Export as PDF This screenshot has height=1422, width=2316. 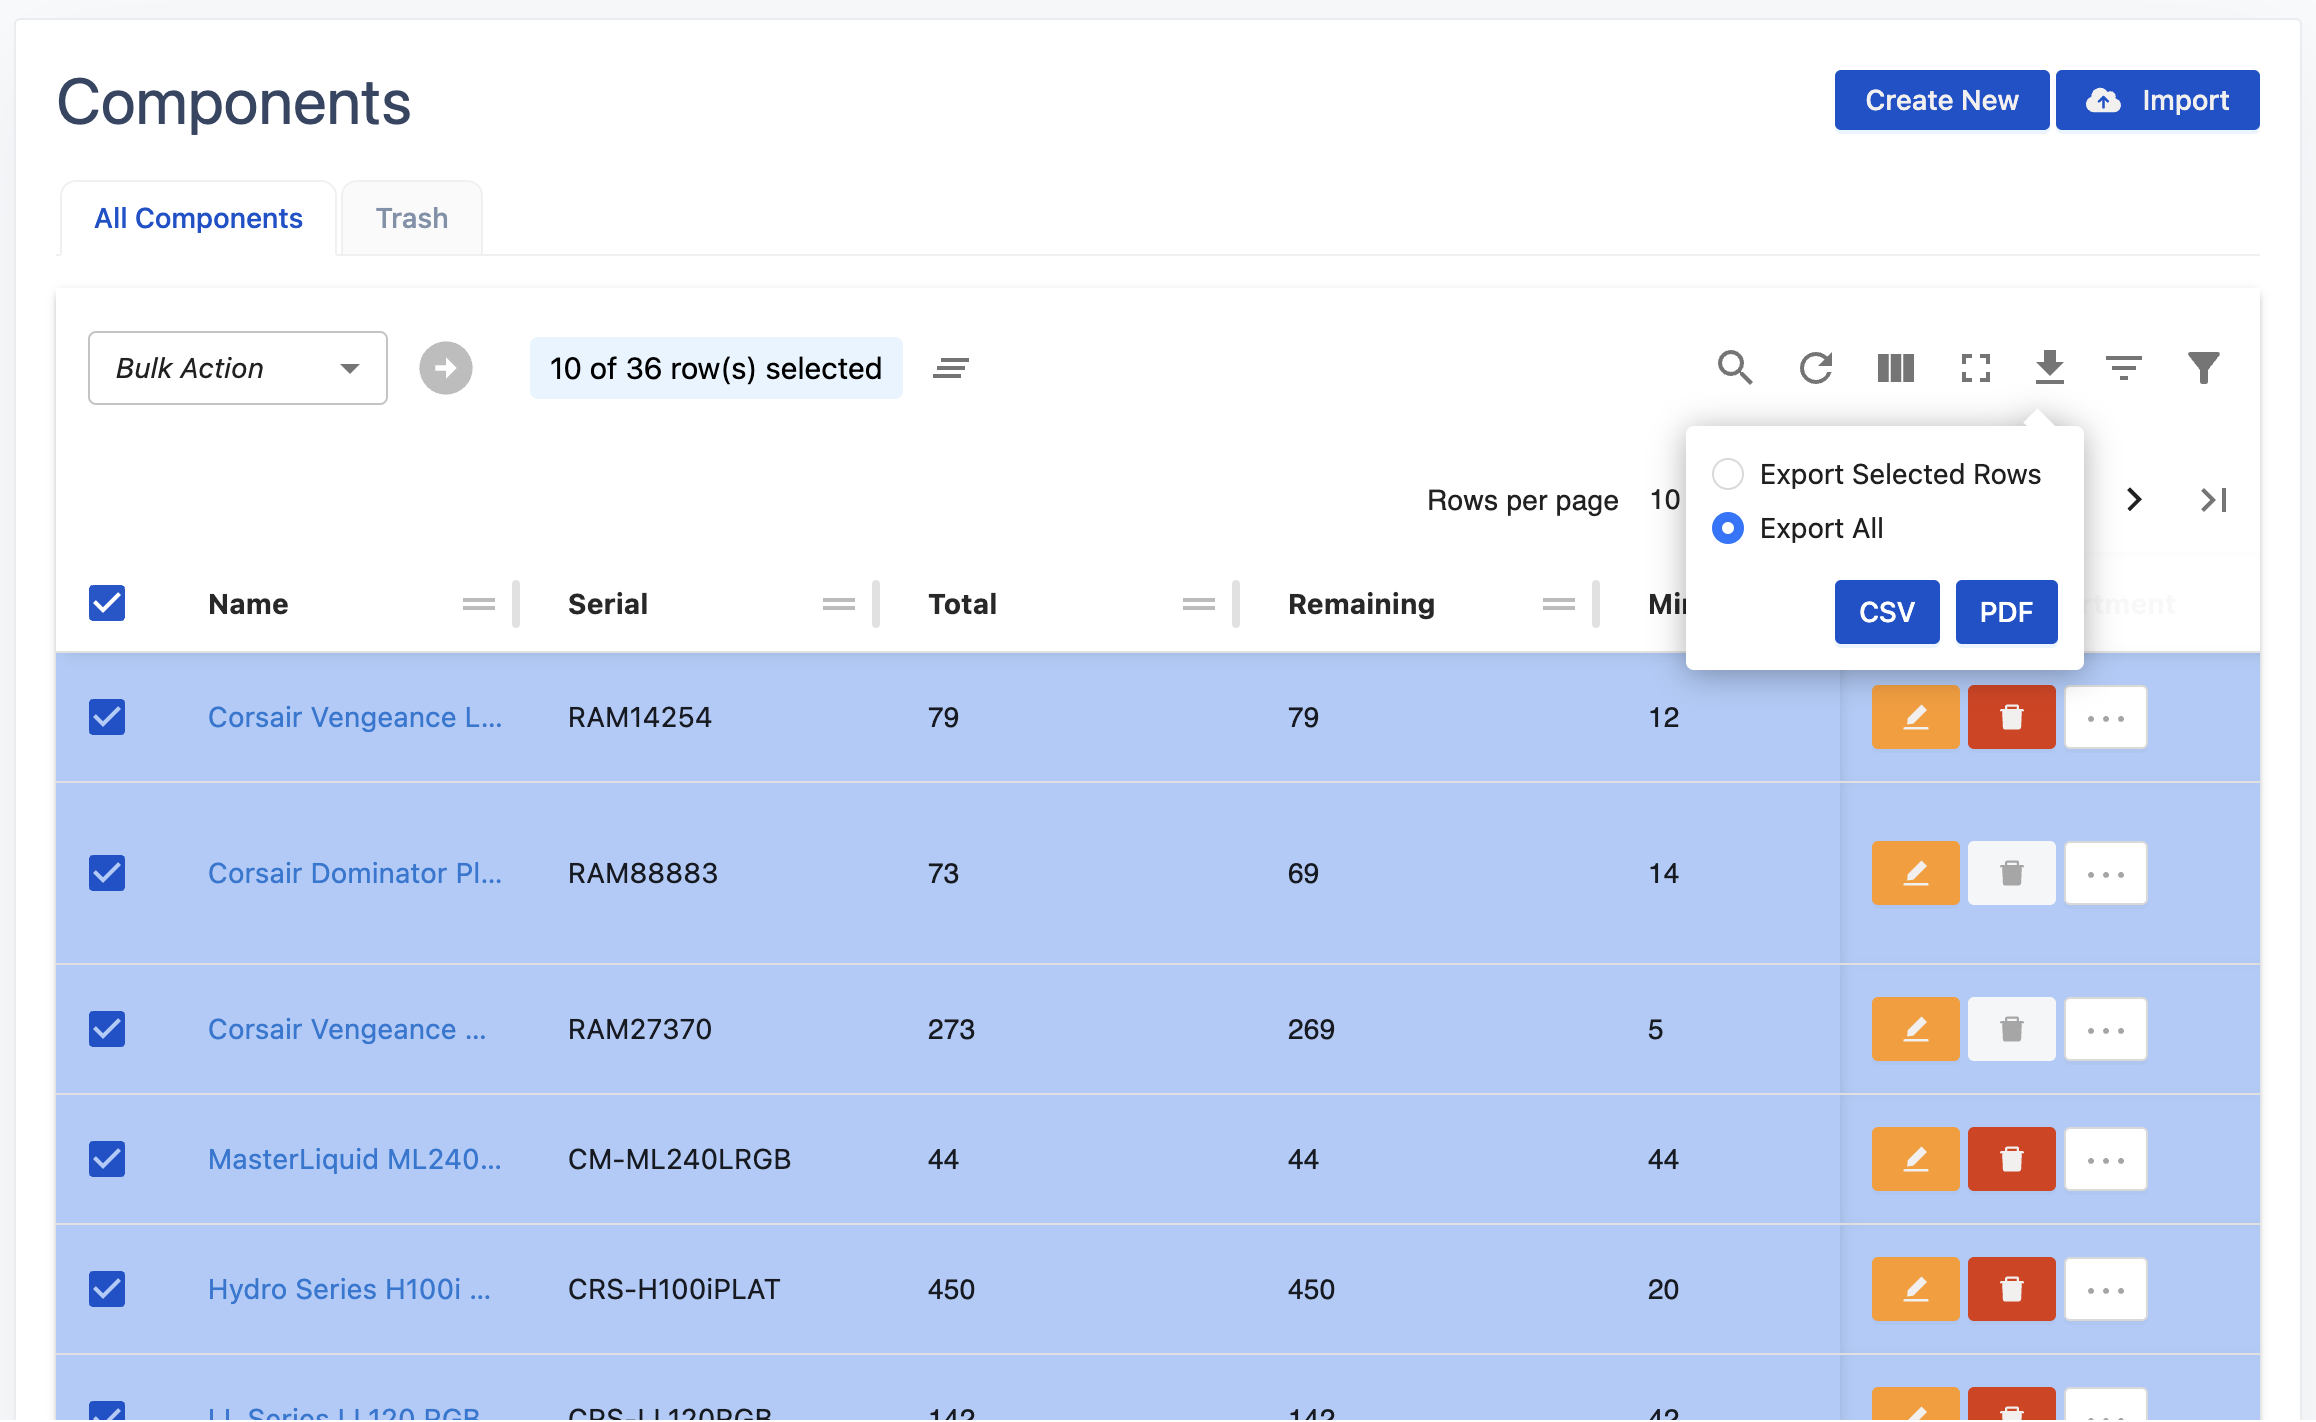2006,612
